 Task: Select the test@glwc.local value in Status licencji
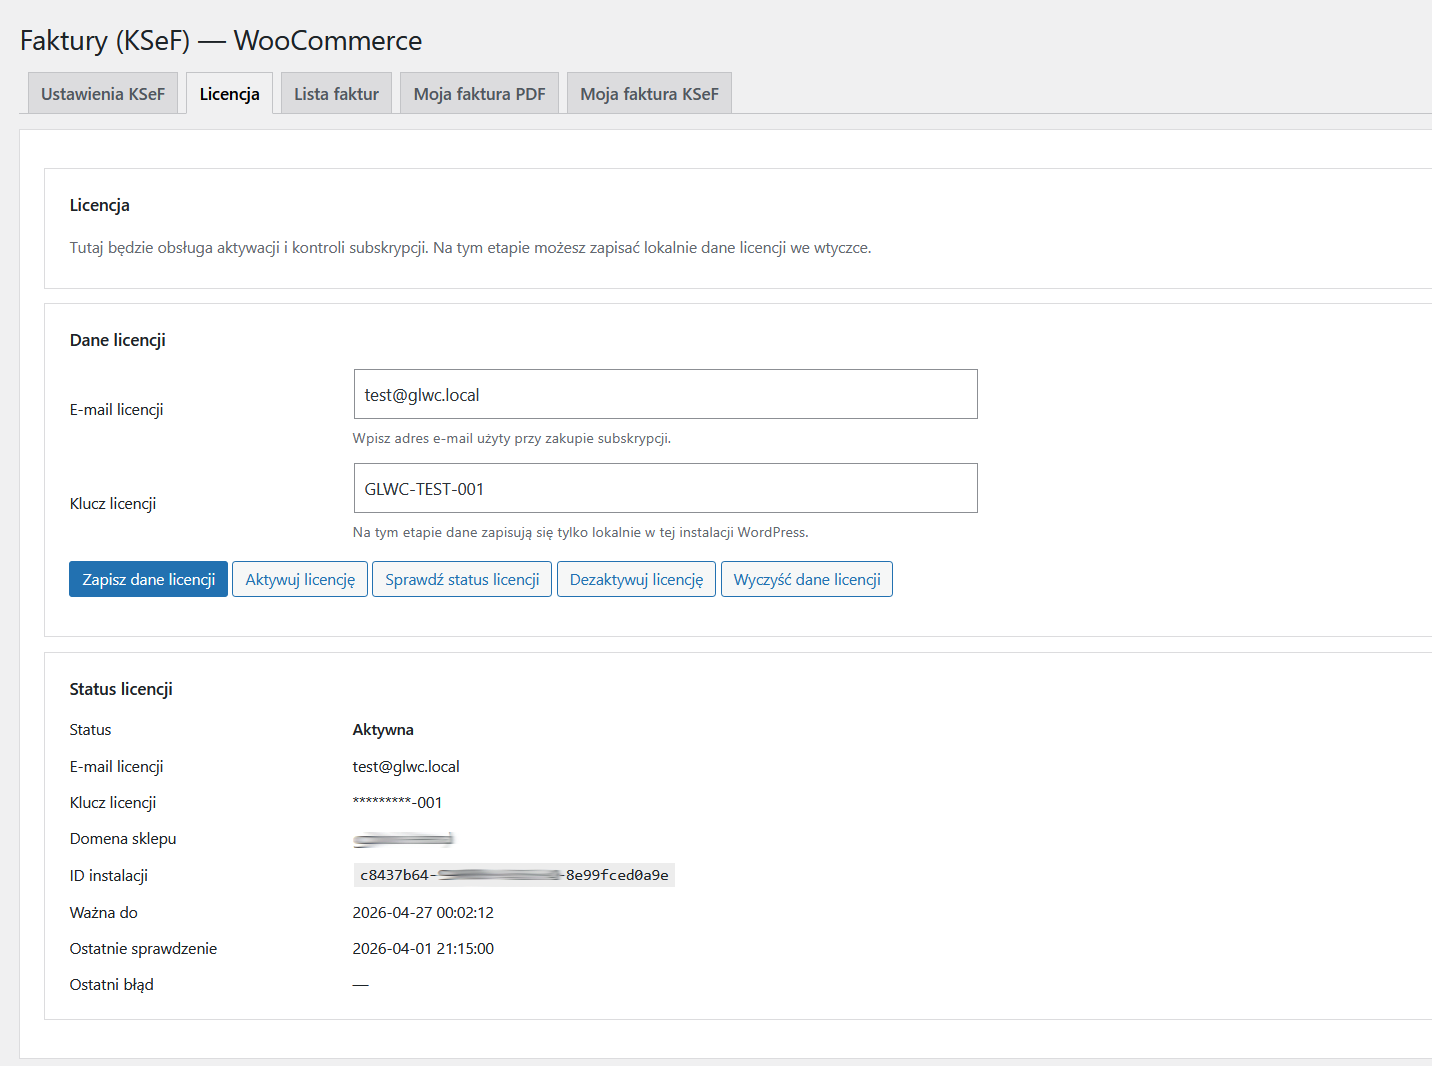406,767
